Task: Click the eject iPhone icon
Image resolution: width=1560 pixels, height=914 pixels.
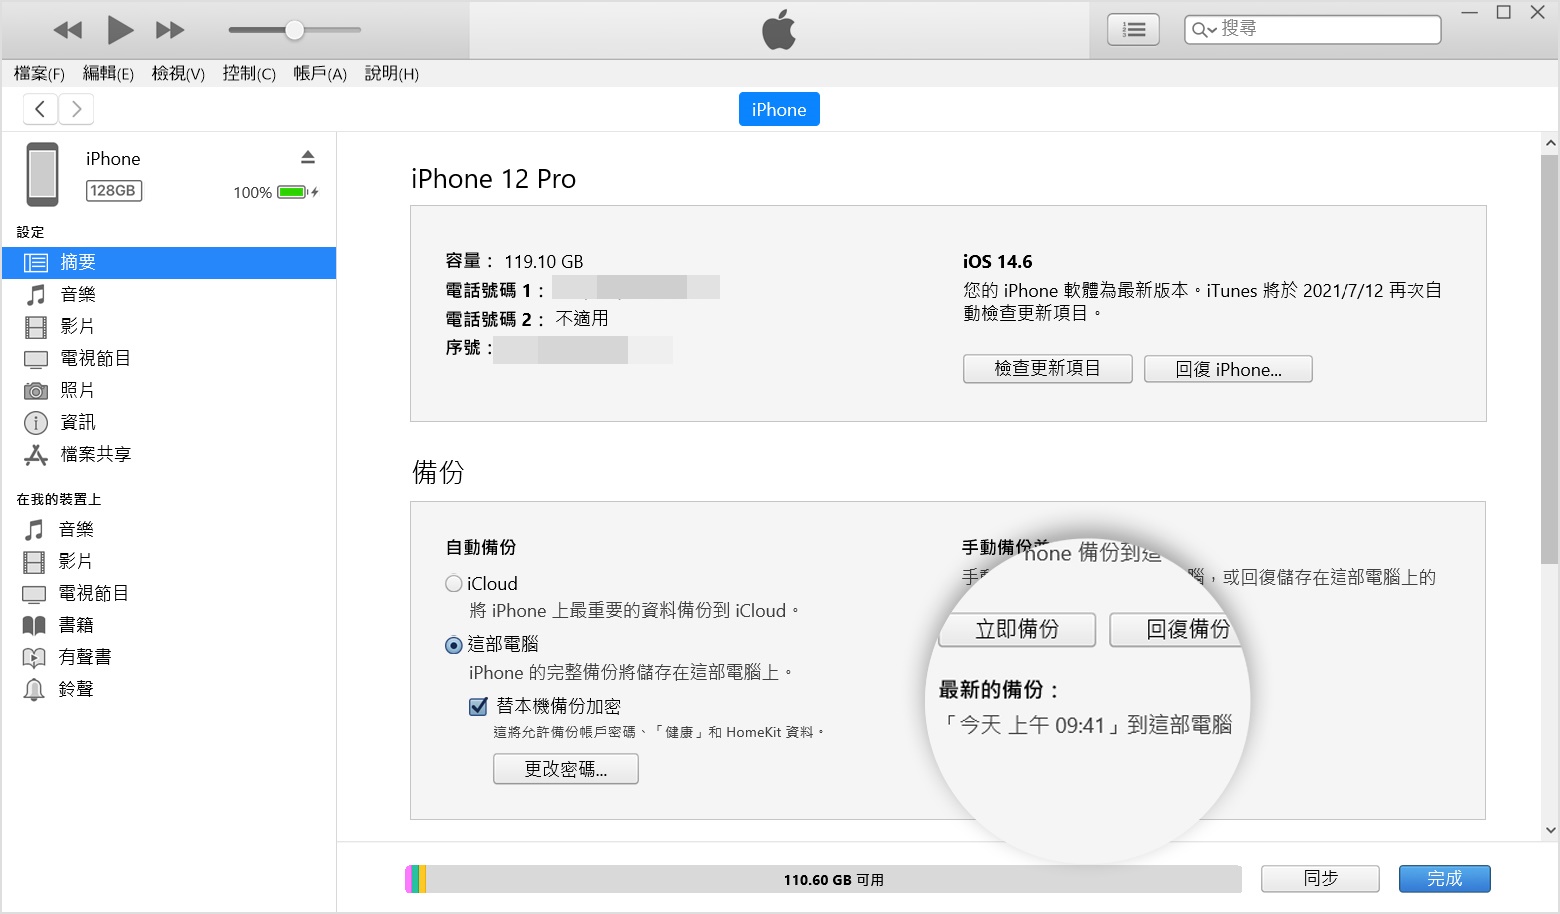Action: tap(308, 157)
